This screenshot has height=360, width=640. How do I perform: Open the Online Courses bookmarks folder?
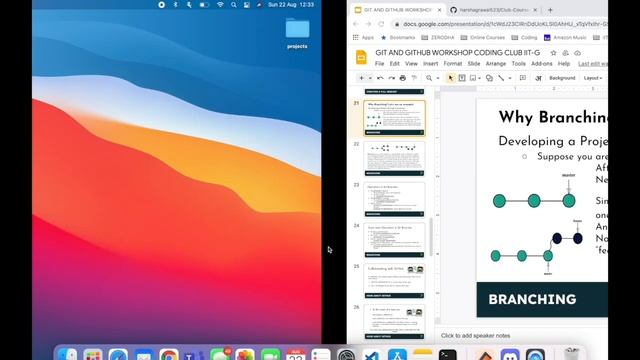(482, 38)
